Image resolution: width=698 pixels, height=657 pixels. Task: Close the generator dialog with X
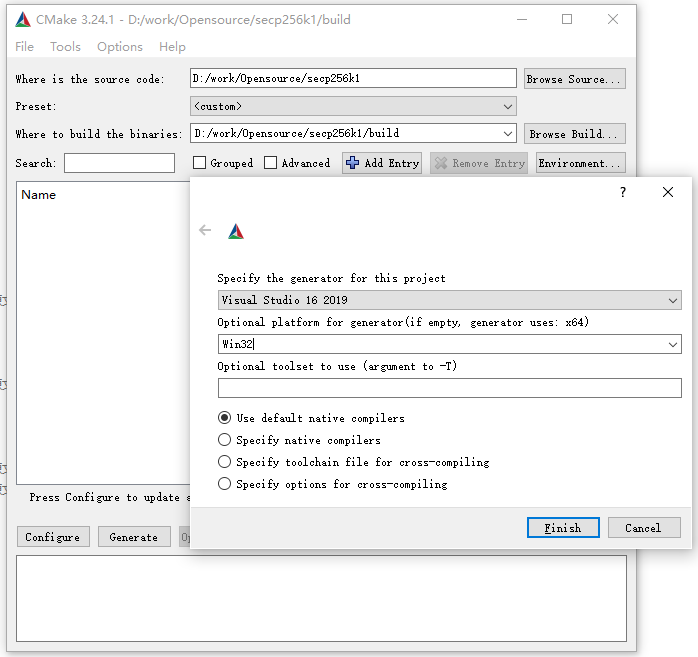point(668,192)
